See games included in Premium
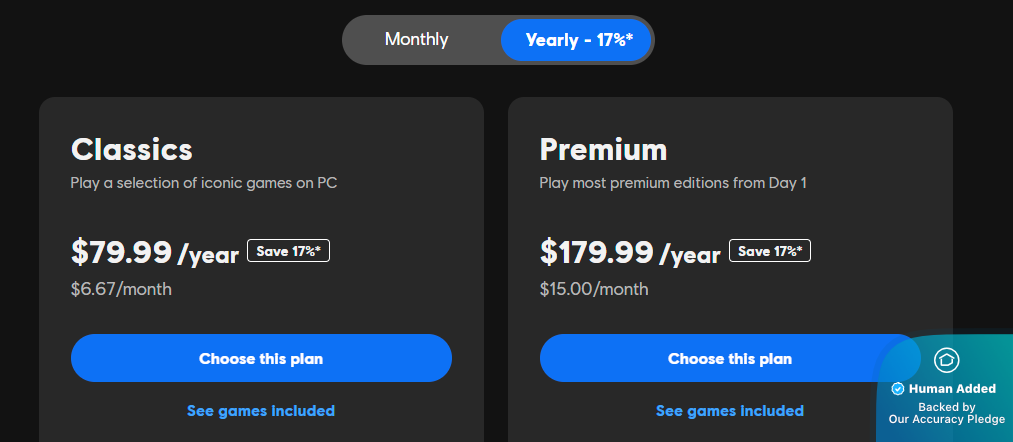This screenshot has height=442, width=1013. tap(729, 411)
